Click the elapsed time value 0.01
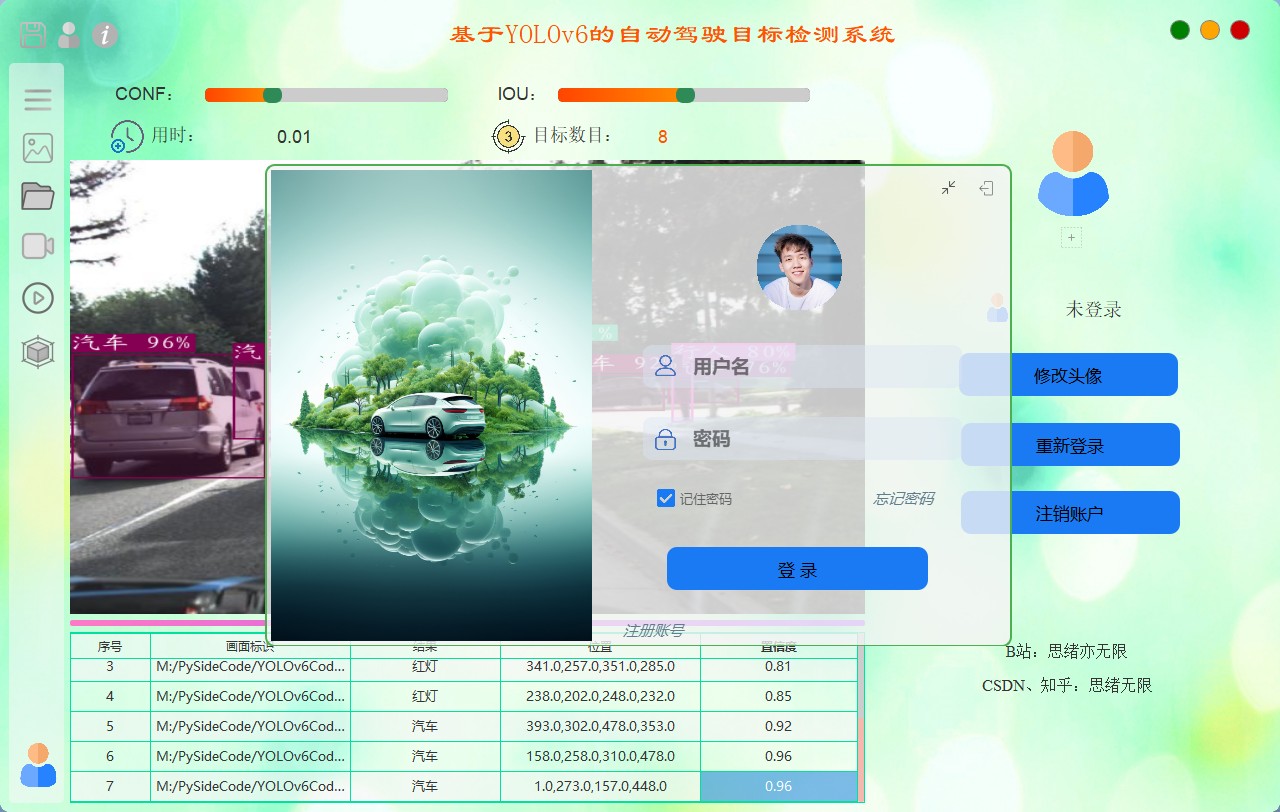Screen dimensions: 1280x812 (x=294, y=137)
